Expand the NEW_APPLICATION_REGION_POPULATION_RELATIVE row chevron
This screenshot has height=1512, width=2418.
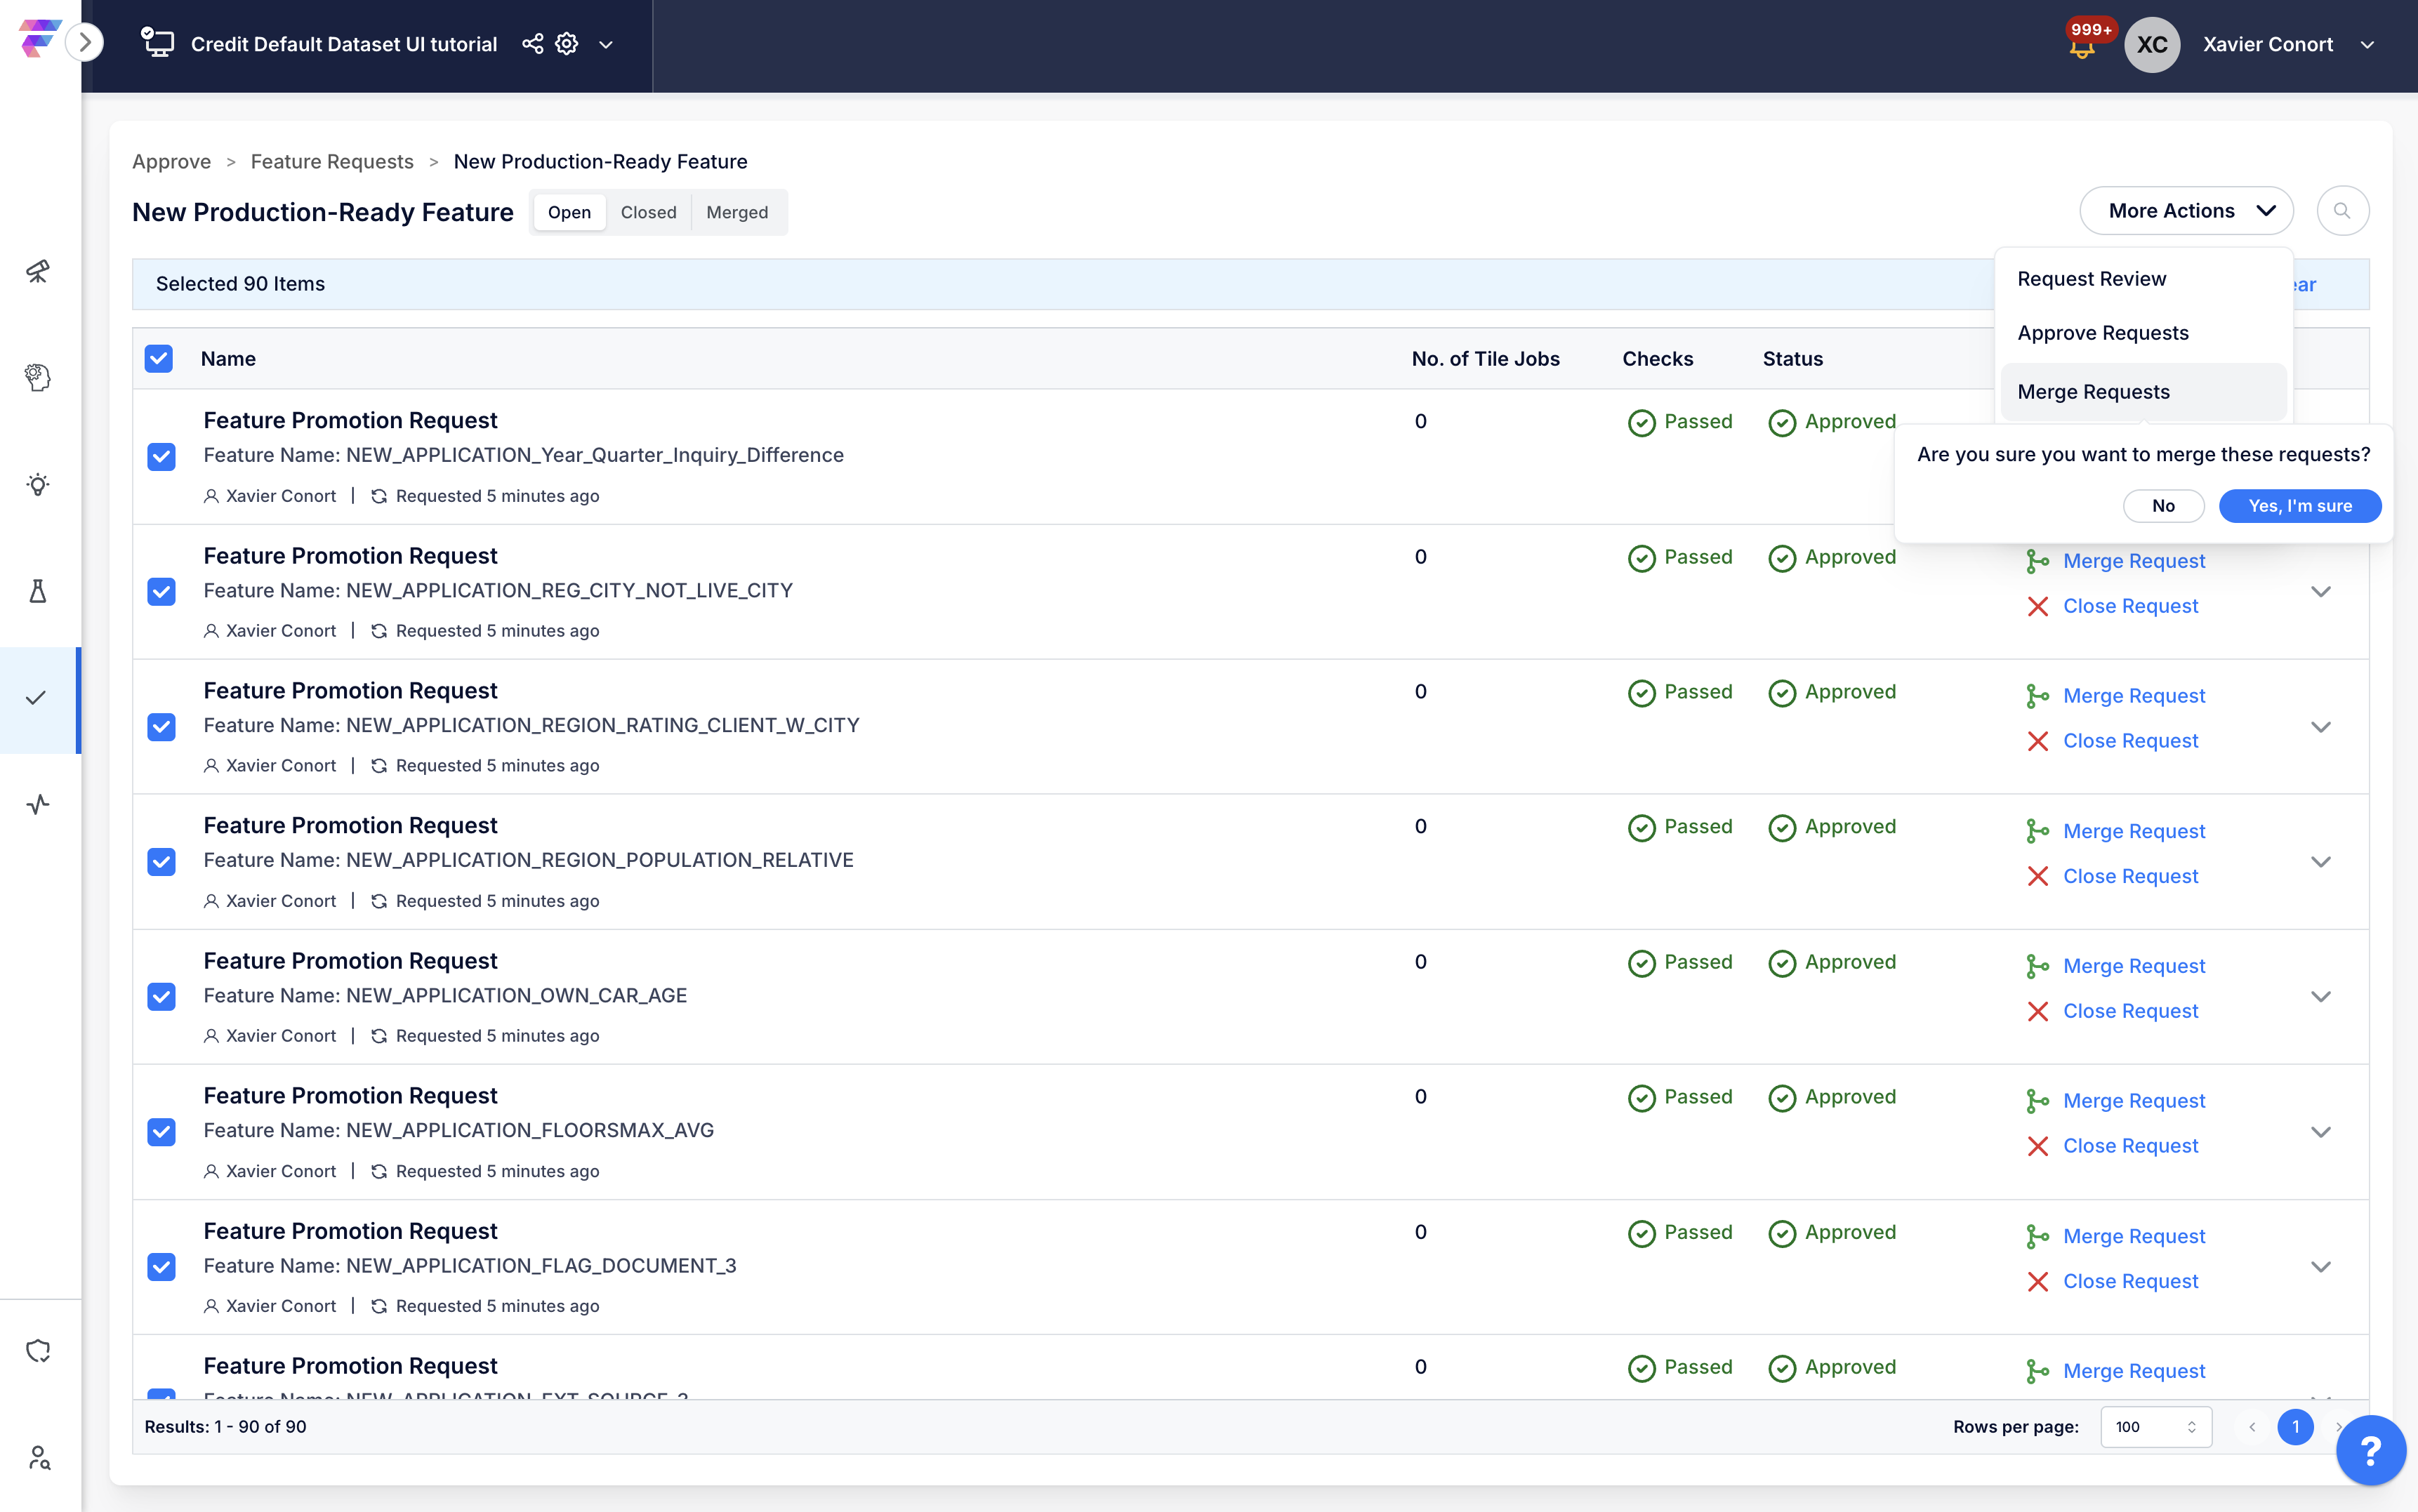pyautogui.click(x=2320, y=861)
